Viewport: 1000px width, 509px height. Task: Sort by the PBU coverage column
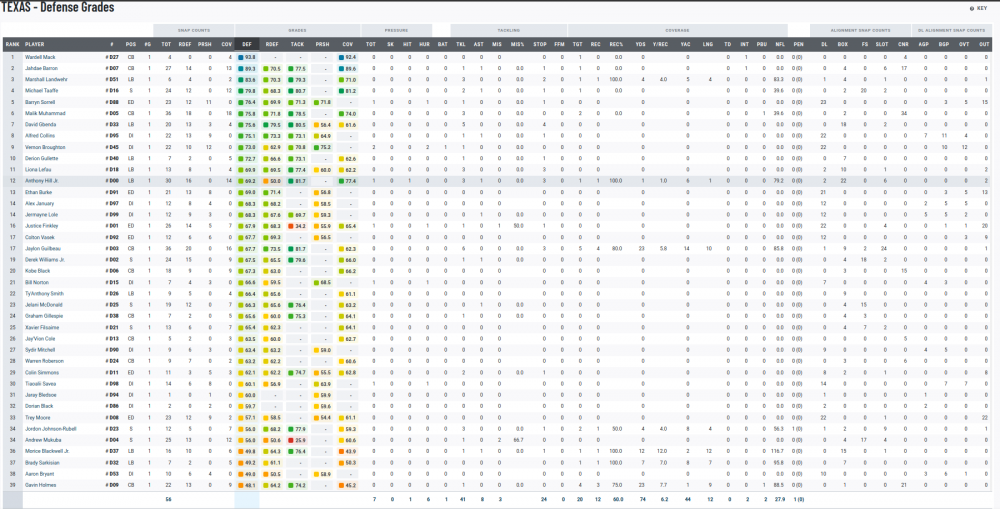point(761,44)
